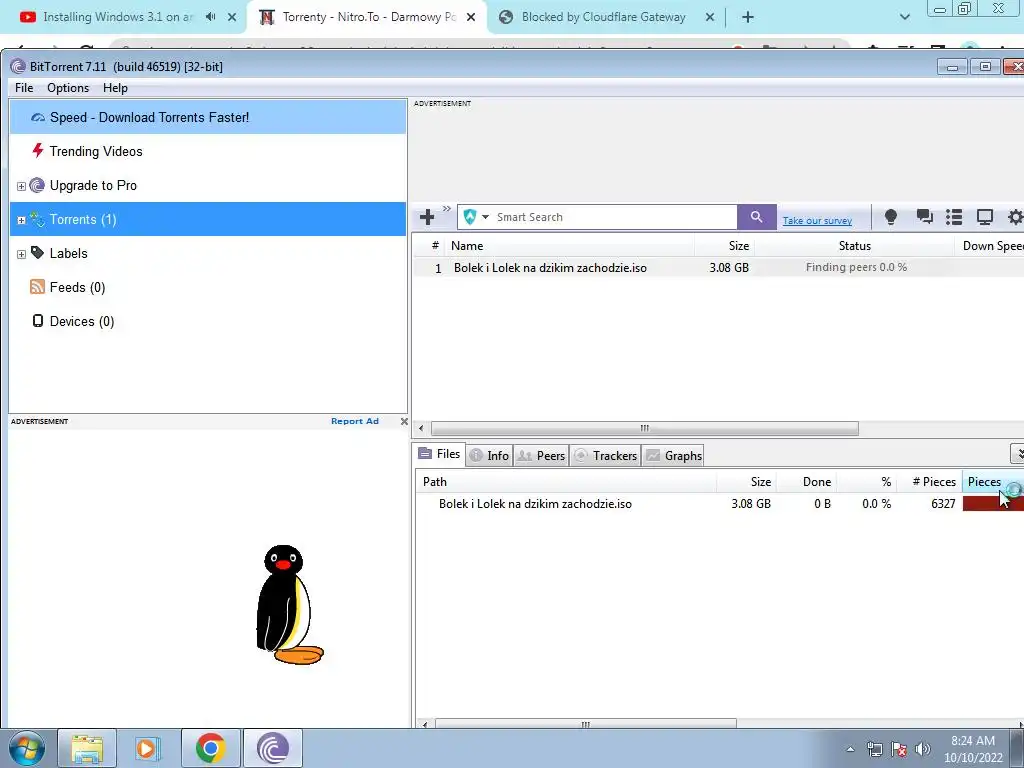Sort torrents by Status column

(855, 246)
